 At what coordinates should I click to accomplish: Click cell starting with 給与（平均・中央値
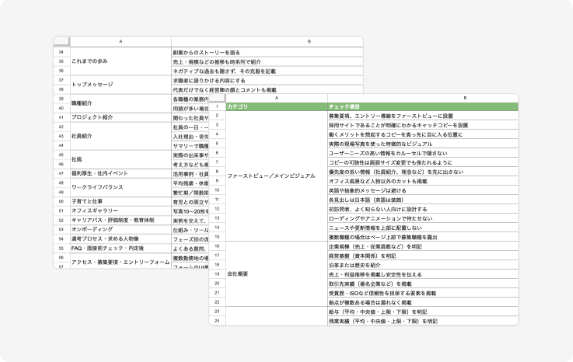[423, 312]
